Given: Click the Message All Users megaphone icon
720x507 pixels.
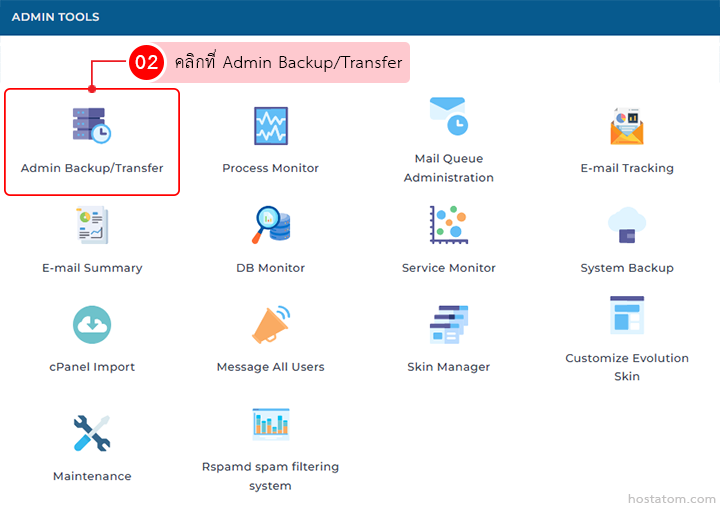Looking at the screenshot, I should 270,324.
